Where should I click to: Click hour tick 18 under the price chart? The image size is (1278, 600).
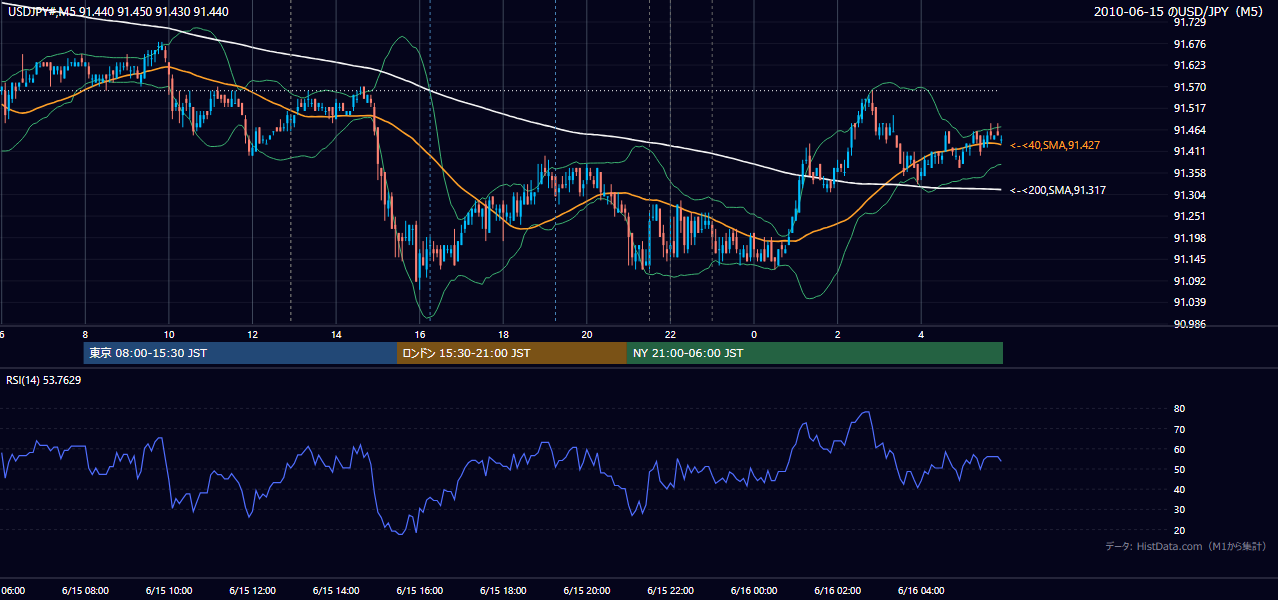click(504, 334)
